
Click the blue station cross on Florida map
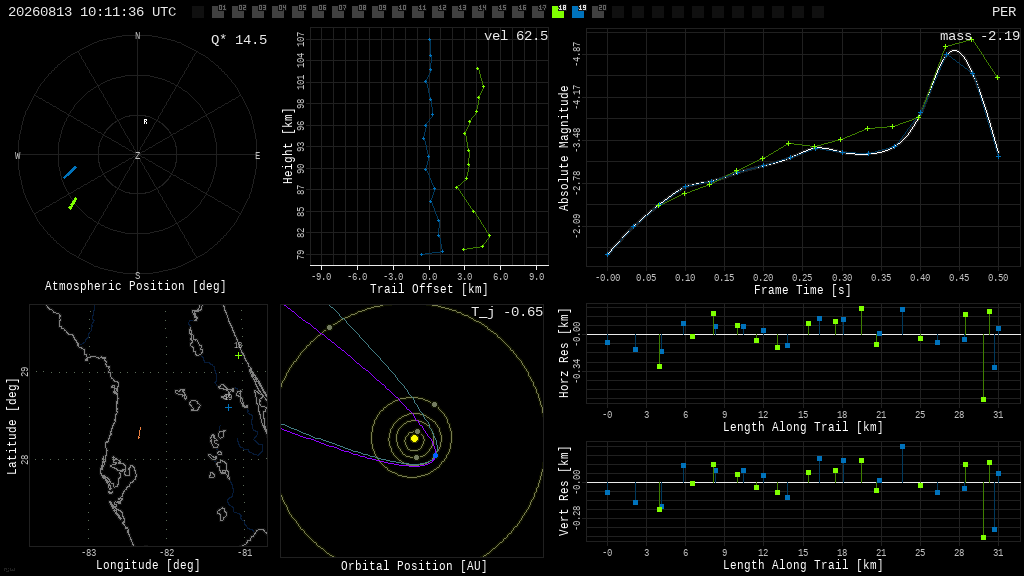pos(228,408)
